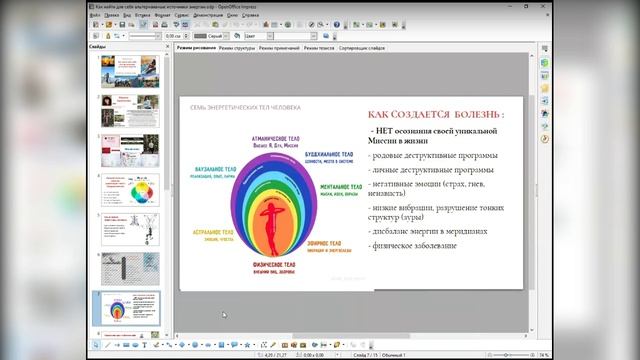Click the 74 % zoom value in status bar

(x=544, y=355)
